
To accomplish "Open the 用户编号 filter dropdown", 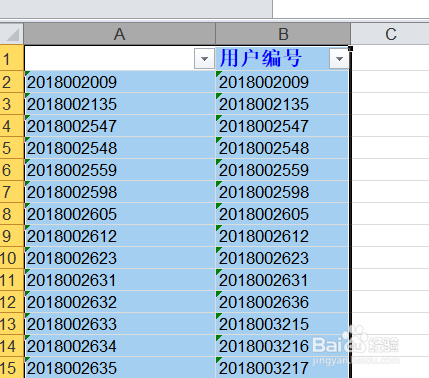I will pyautogui.click(x=339, y=59).
